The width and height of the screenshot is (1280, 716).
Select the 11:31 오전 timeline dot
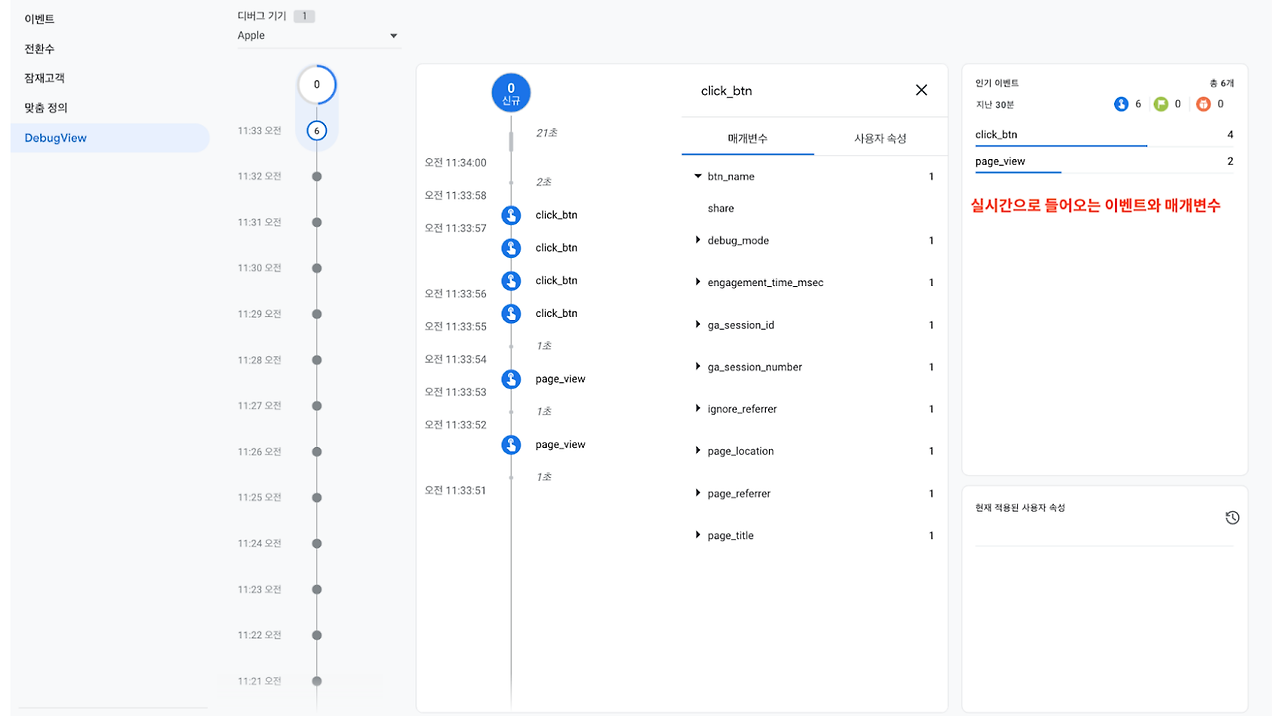(x=317, y=222)
